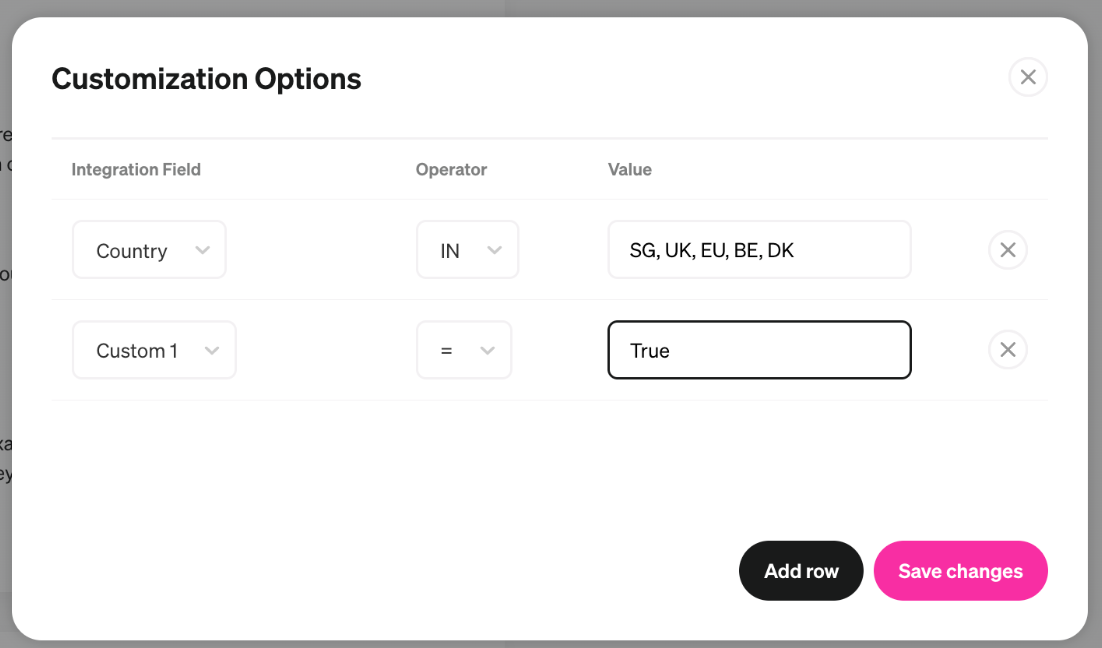This screenshot has width=1102, height=648.
Task: Delete the Custom 1 filter row
Action: 1007,349
